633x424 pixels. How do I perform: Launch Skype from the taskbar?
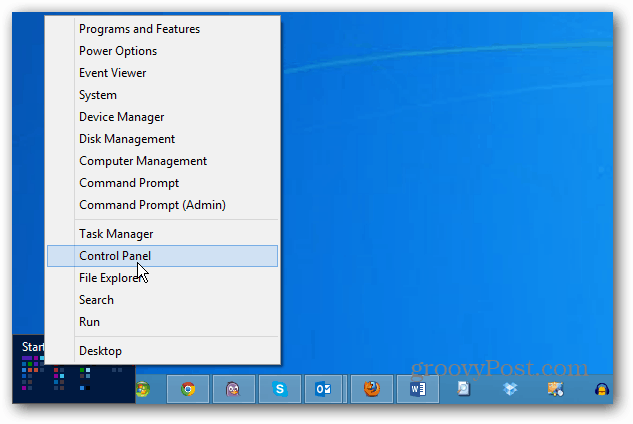click(280, 389)
